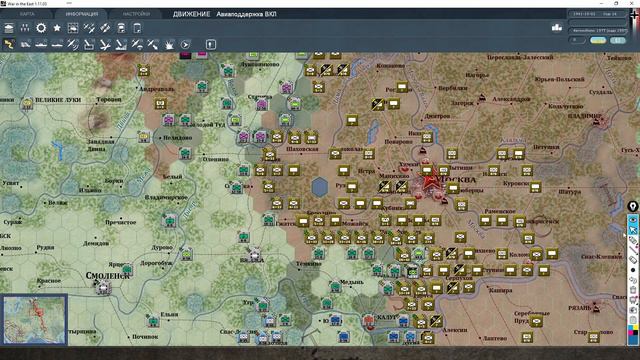Click the double aircraft air doctrine icon
This screenshot has height=360, width=640.
tap(89, 28)
